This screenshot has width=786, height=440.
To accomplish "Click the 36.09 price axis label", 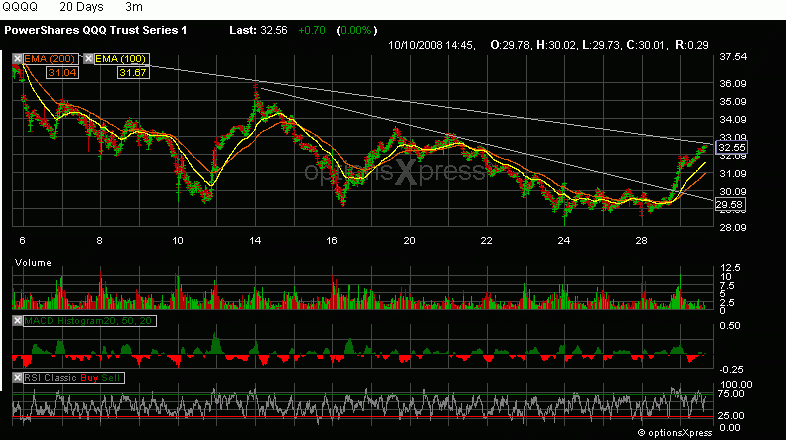I will (x=733, y=84).
